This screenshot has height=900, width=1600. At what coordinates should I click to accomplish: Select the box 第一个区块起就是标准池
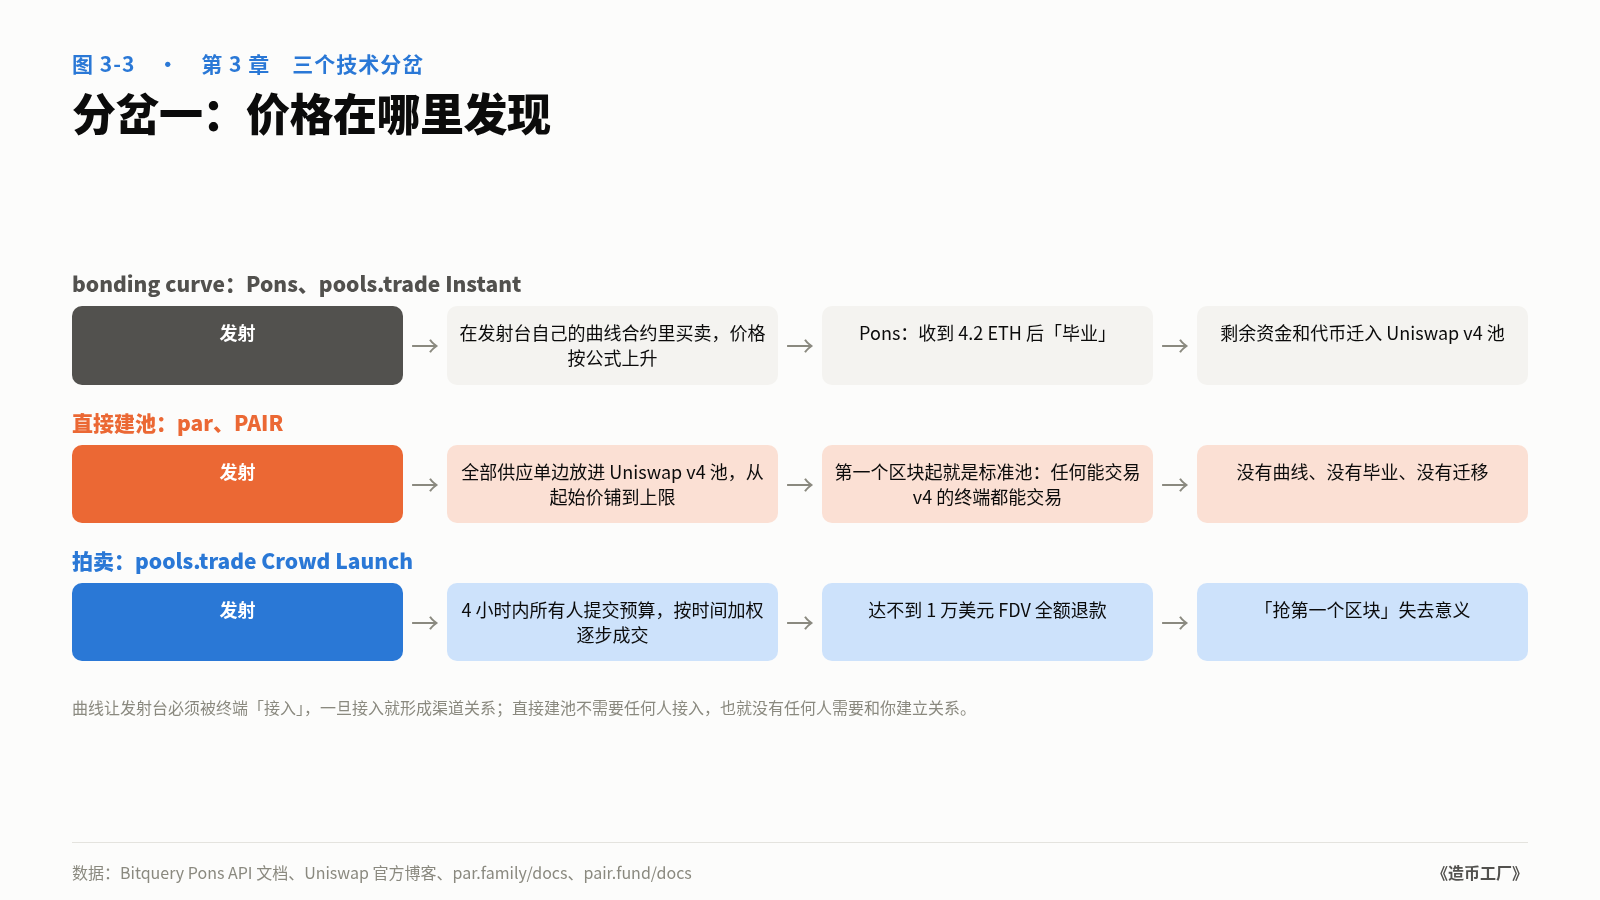pos(987,484)
